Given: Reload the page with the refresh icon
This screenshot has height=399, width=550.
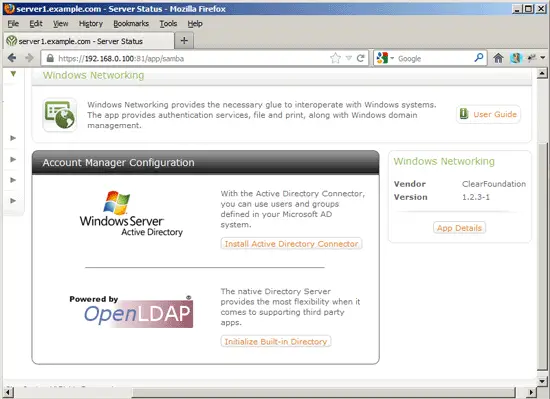Looking at the screenshot, I should tap(360, 58).
